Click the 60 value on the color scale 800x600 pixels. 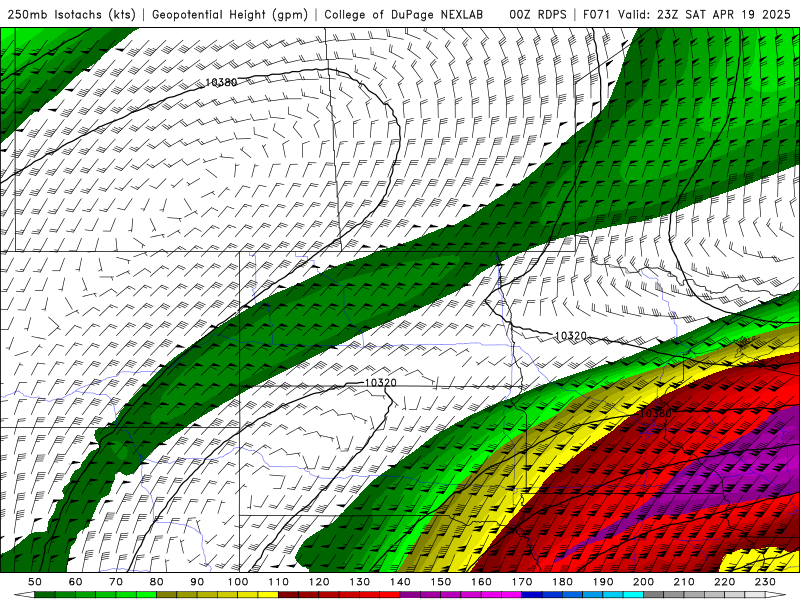point(76,582)
